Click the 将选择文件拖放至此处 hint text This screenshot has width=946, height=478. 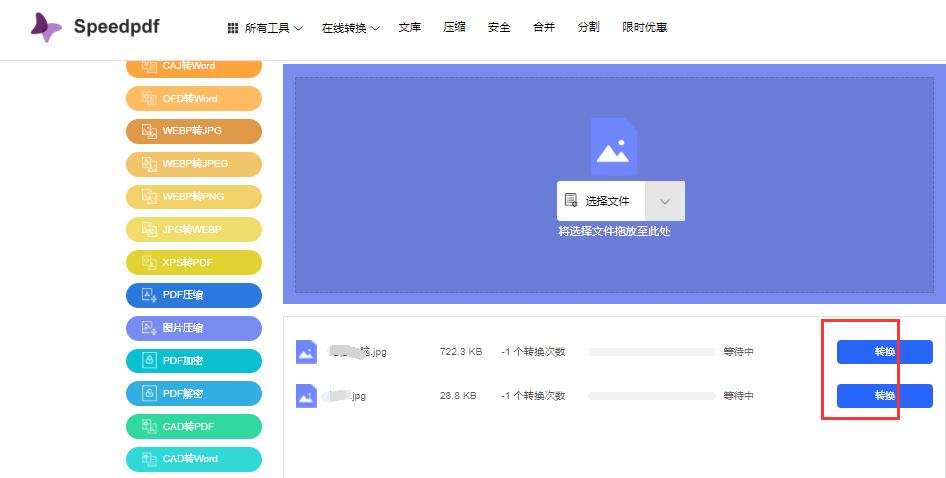pyautogui.click(x=614, y=231)
